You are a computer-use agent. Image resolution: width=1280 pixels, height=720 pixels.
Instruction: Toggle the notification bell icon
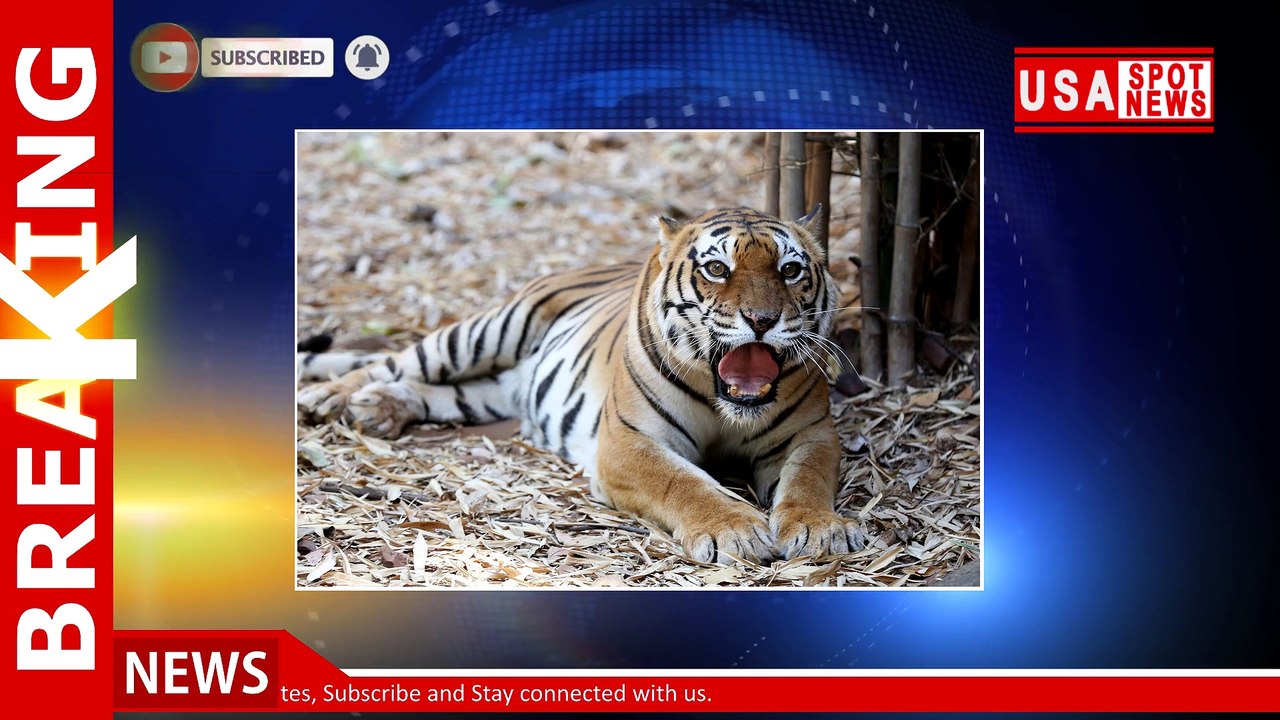367,57
